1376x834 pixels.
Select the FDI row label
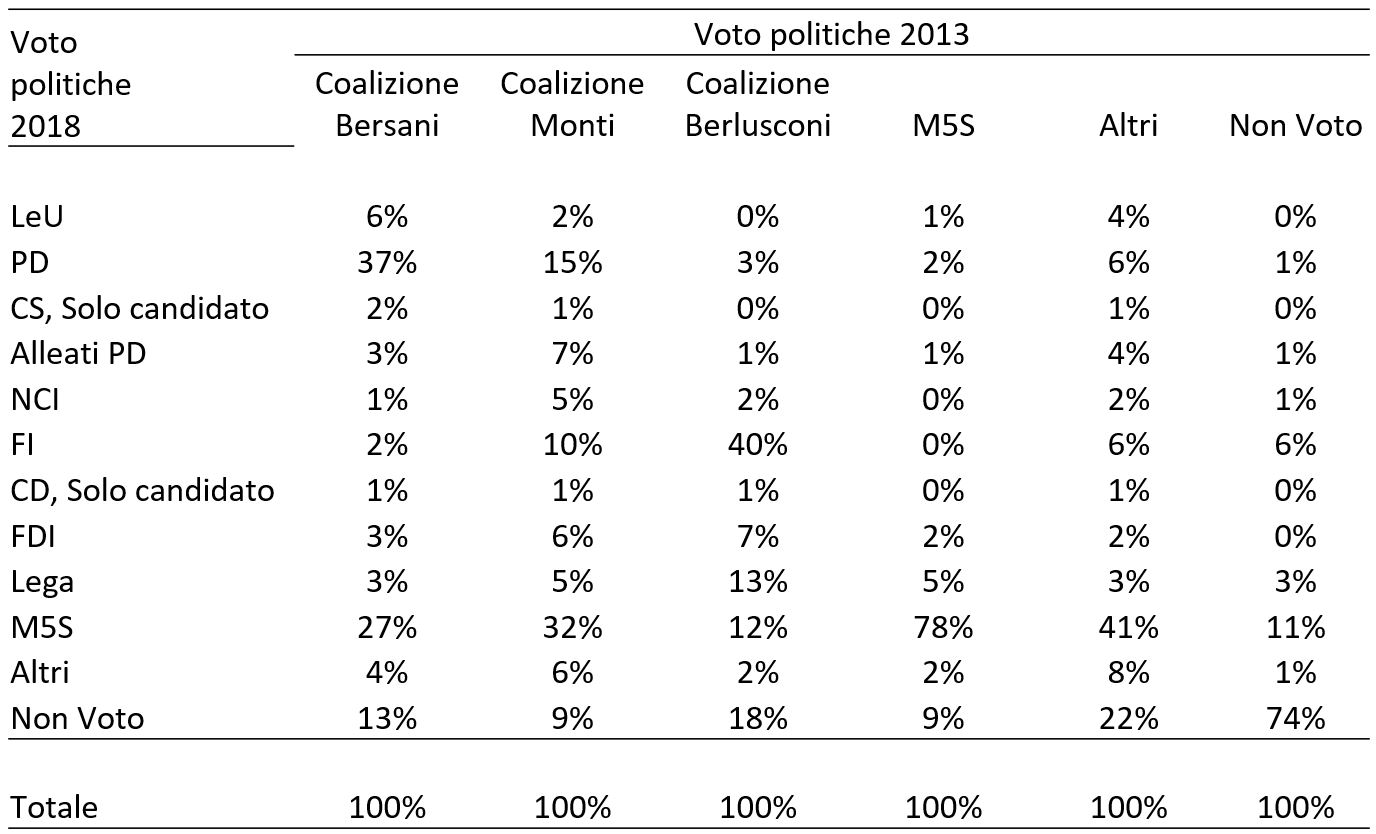pyautogui.click(x=32, y=536)
